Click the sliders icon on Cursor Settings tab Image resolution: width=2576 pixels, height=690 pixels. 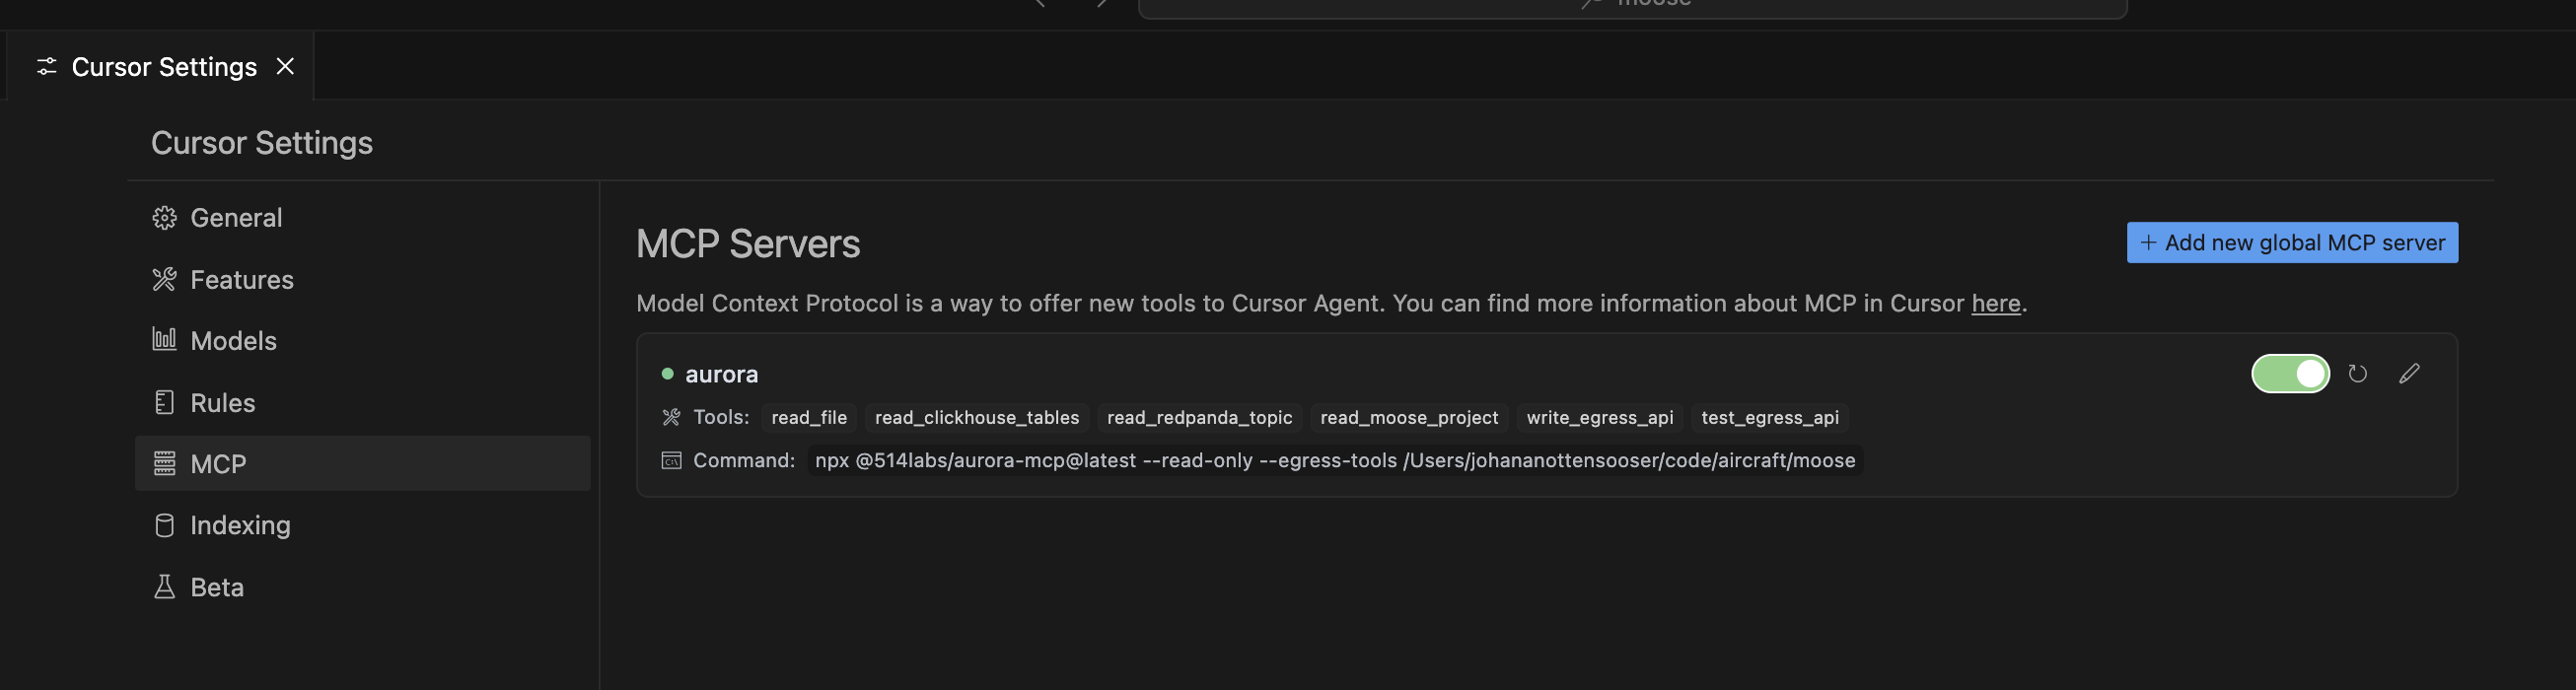(47, 66)
